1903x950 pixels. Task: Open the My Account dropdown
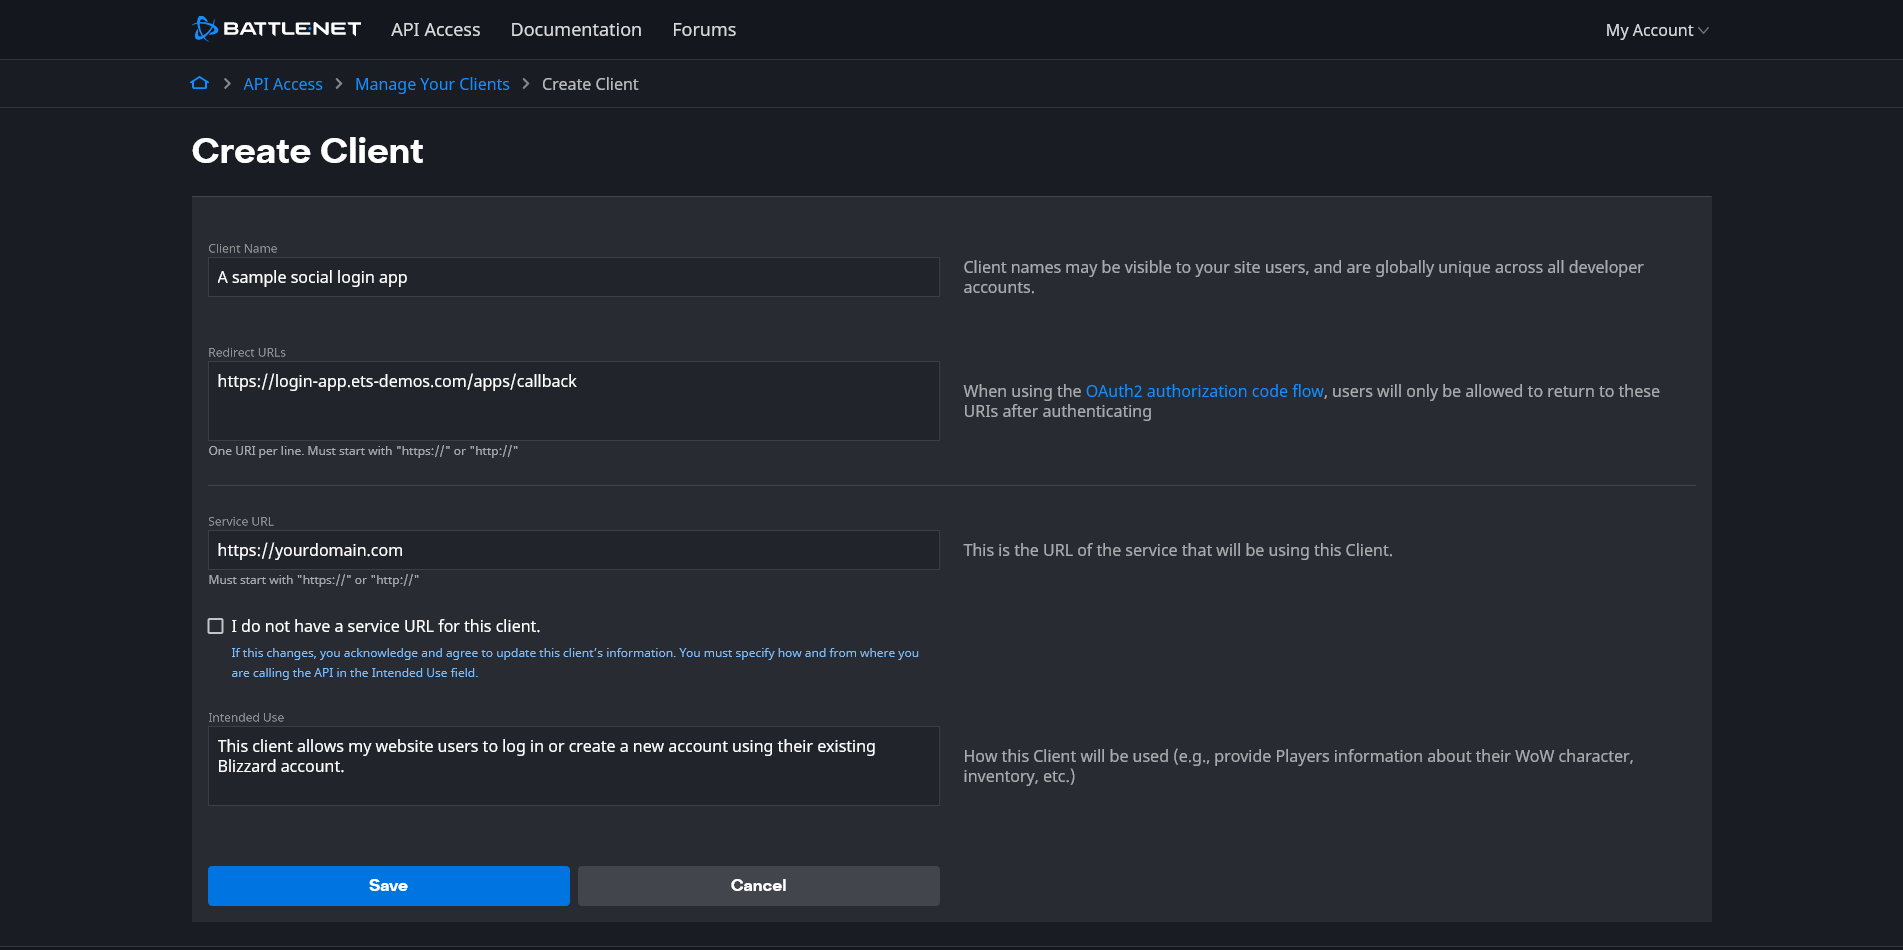point(1657,30)
